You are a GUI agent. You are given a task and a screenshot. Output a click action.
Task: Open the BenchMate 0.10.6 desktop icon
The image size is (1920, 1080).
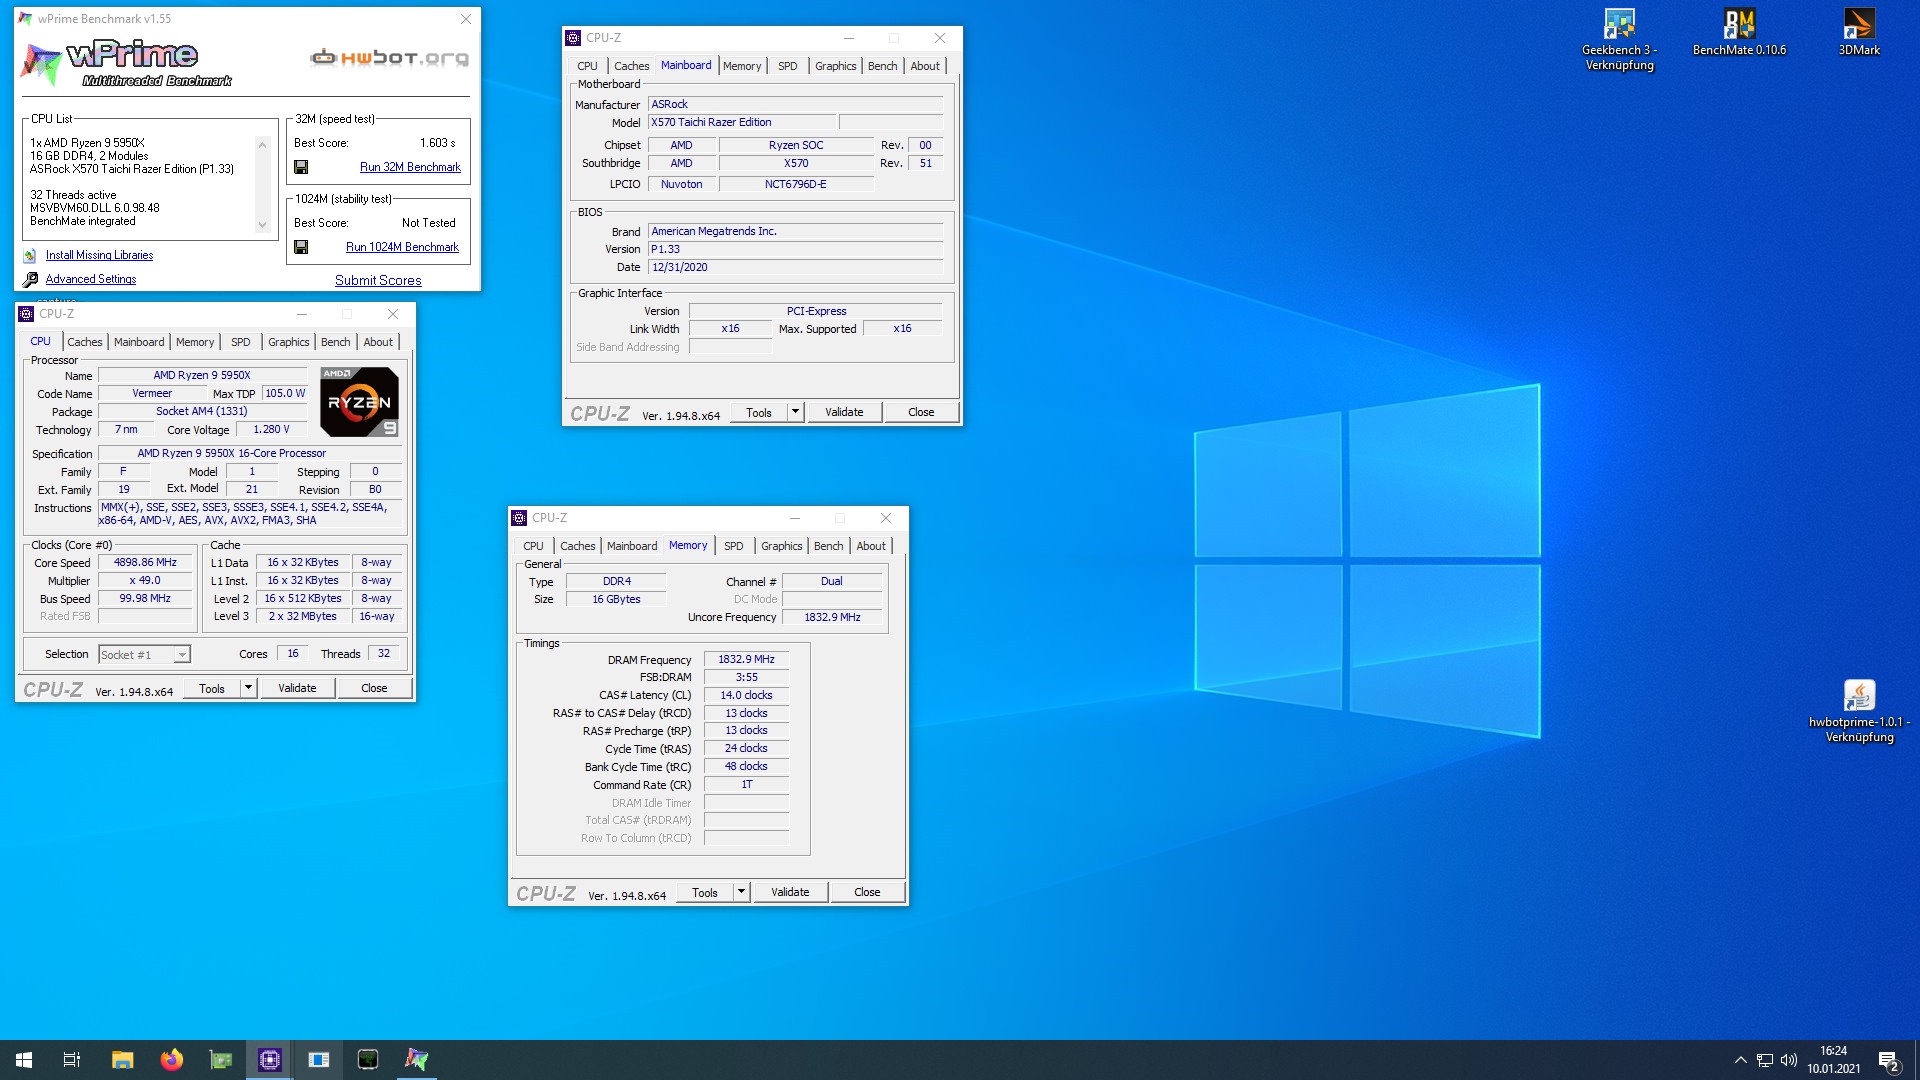[1739, 33]
